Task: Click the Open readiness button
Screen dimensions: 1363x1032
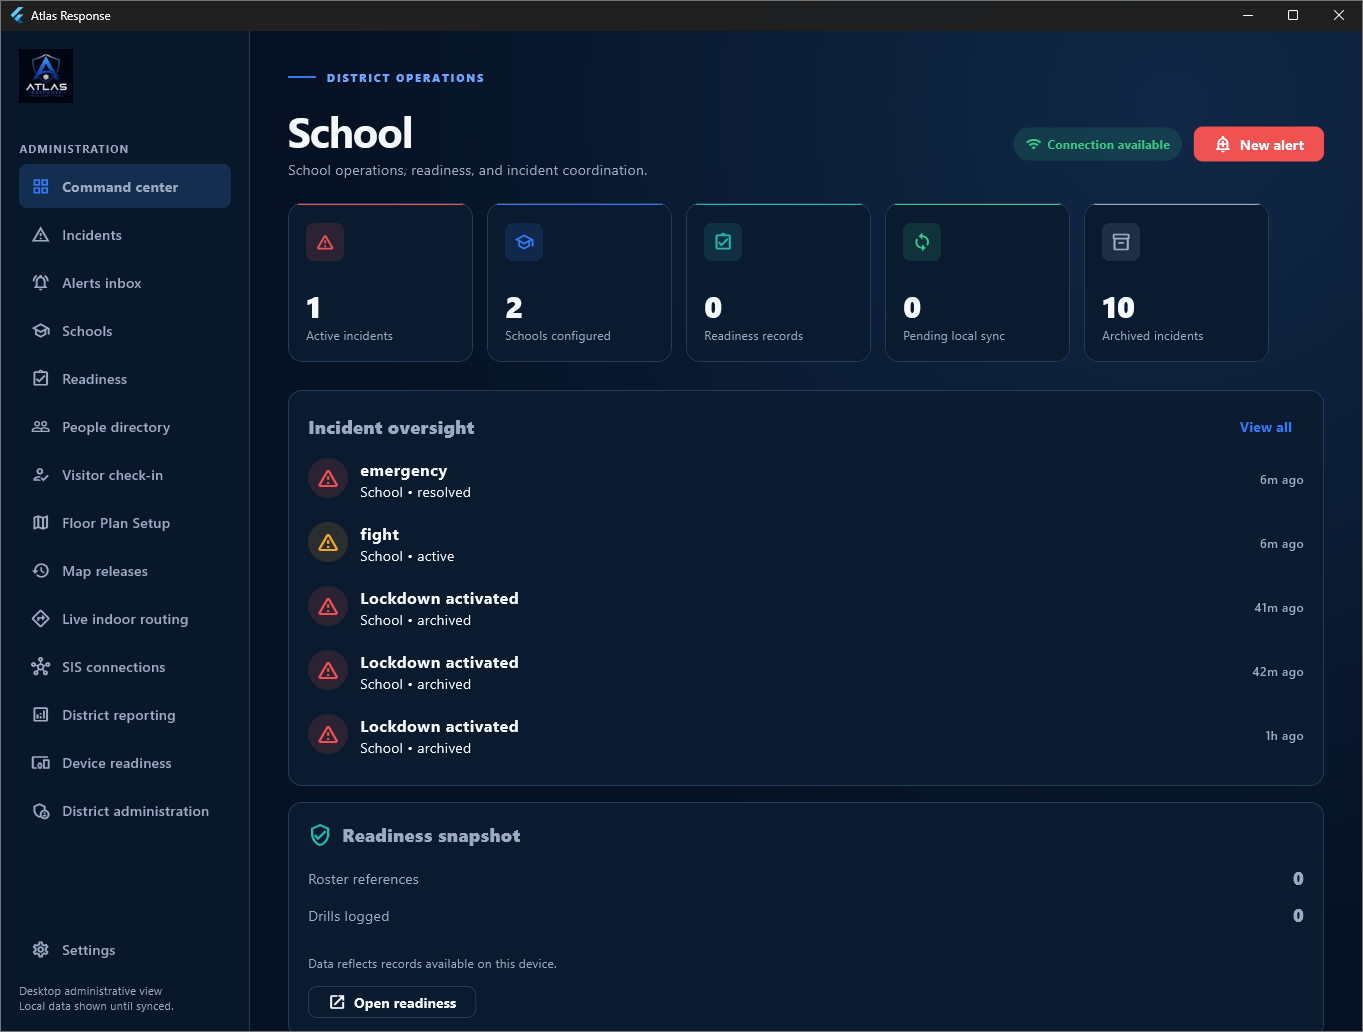Action: pyautogui.click(x=392, y=1002)
